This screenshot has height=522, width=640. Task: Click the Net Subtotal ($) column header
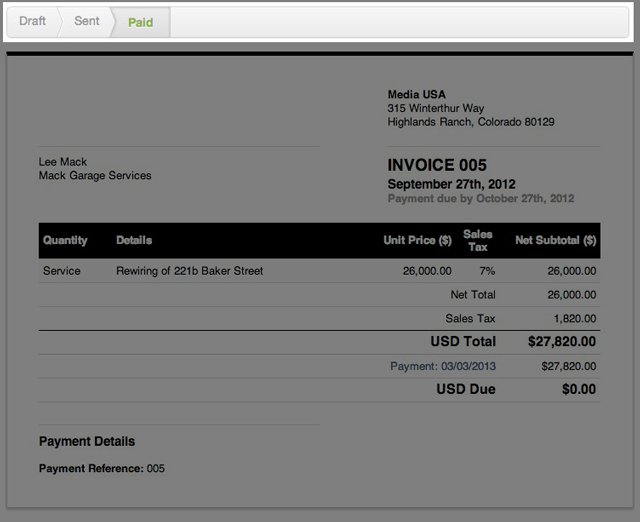(x=555, y=240)
